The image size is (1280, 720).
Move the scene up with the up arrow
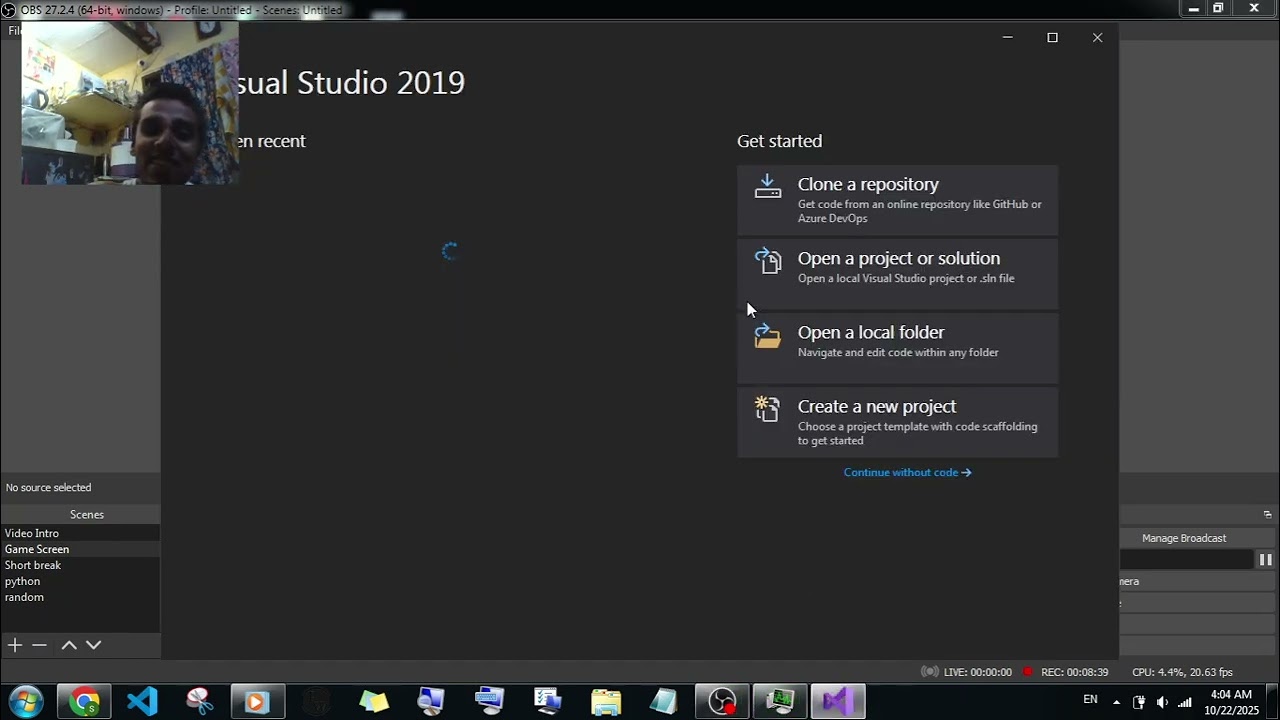point(69,645)
